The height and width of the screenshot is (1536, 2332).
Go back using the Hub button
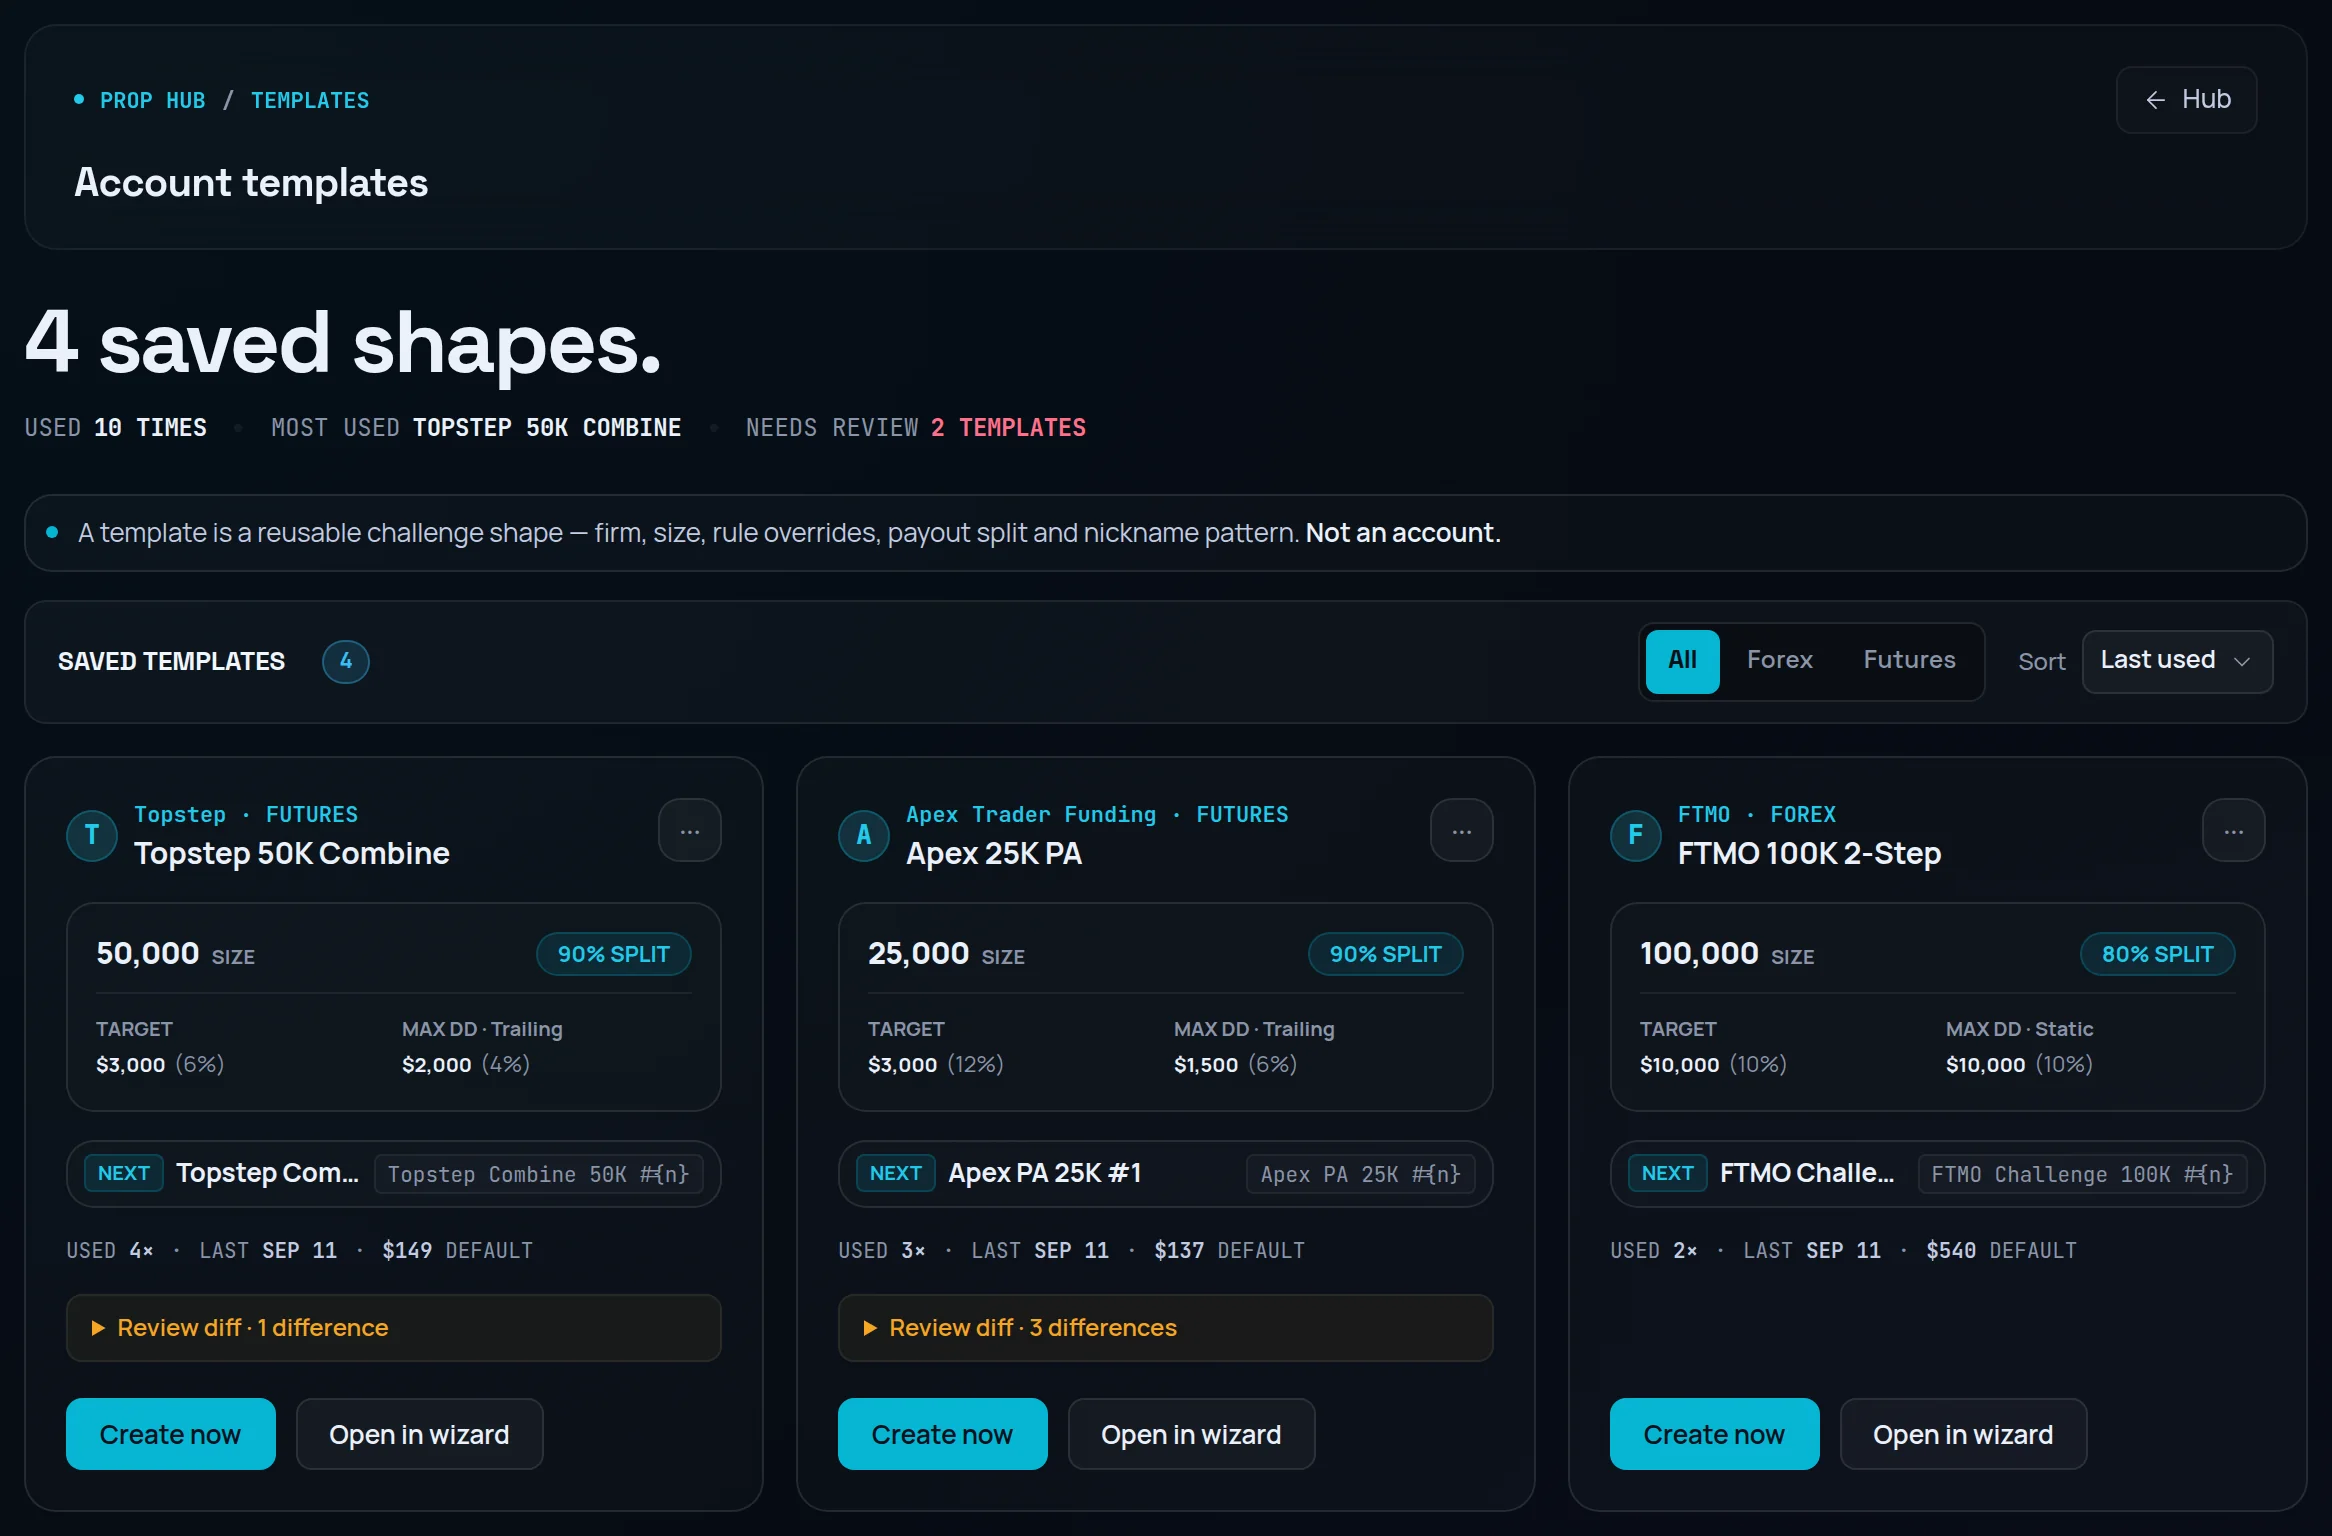point(2187,100)
